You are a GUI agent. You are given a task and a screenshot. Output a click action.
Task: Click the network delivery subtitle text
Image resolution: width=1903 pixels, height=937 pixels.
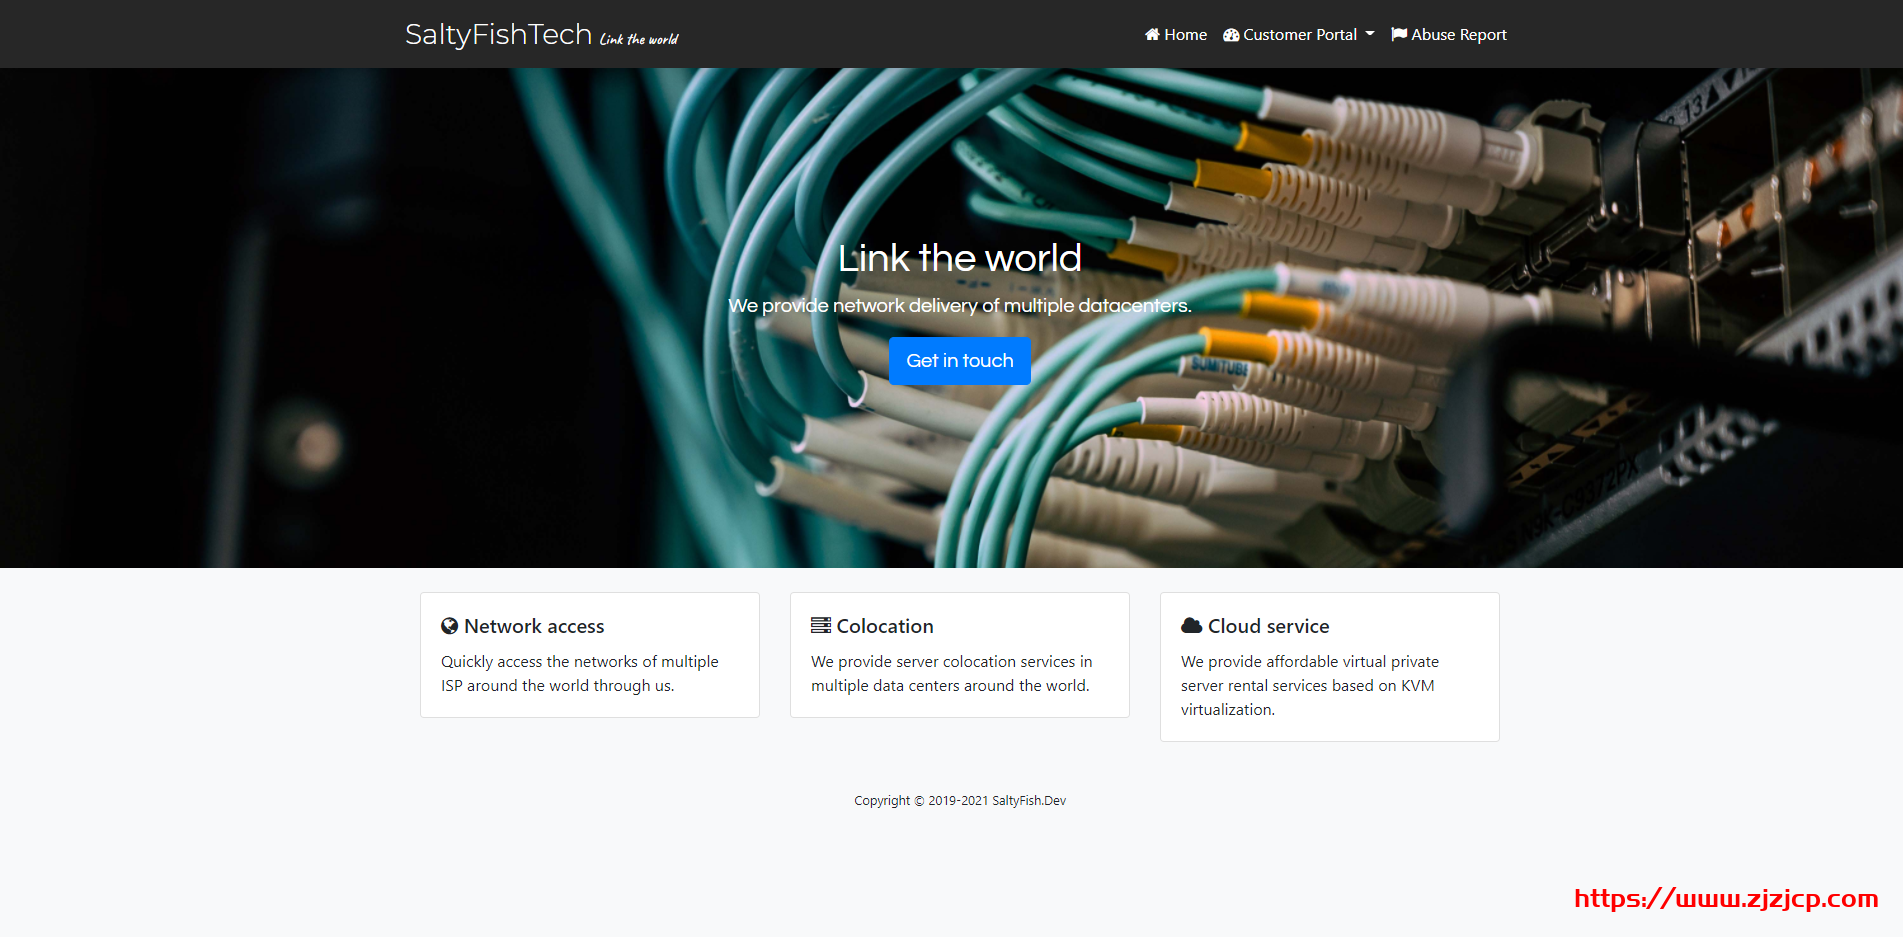pos(960,306)
